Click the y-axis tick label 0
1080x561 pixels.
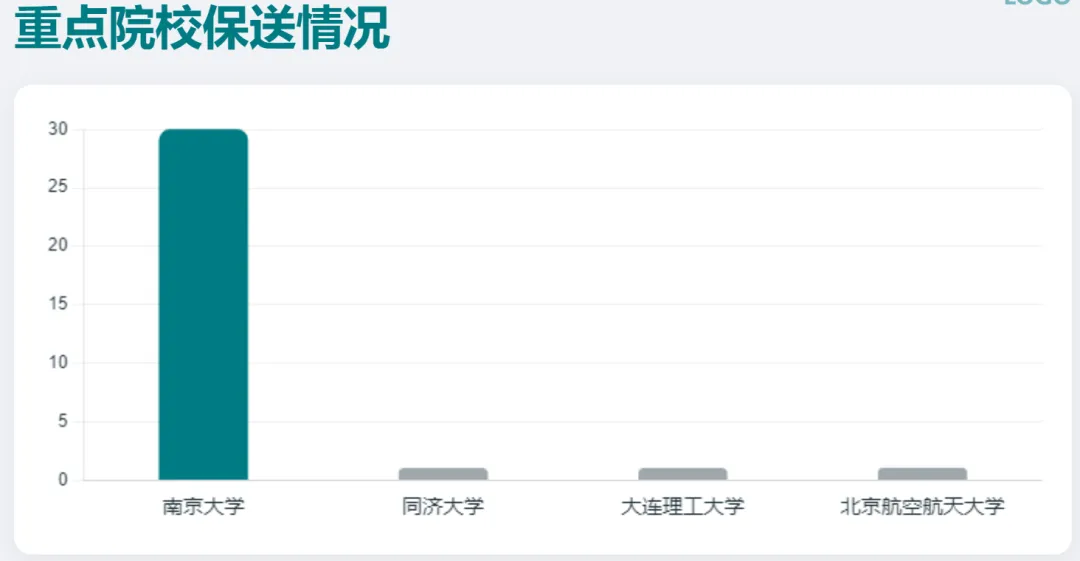click(x=63, y=480)
